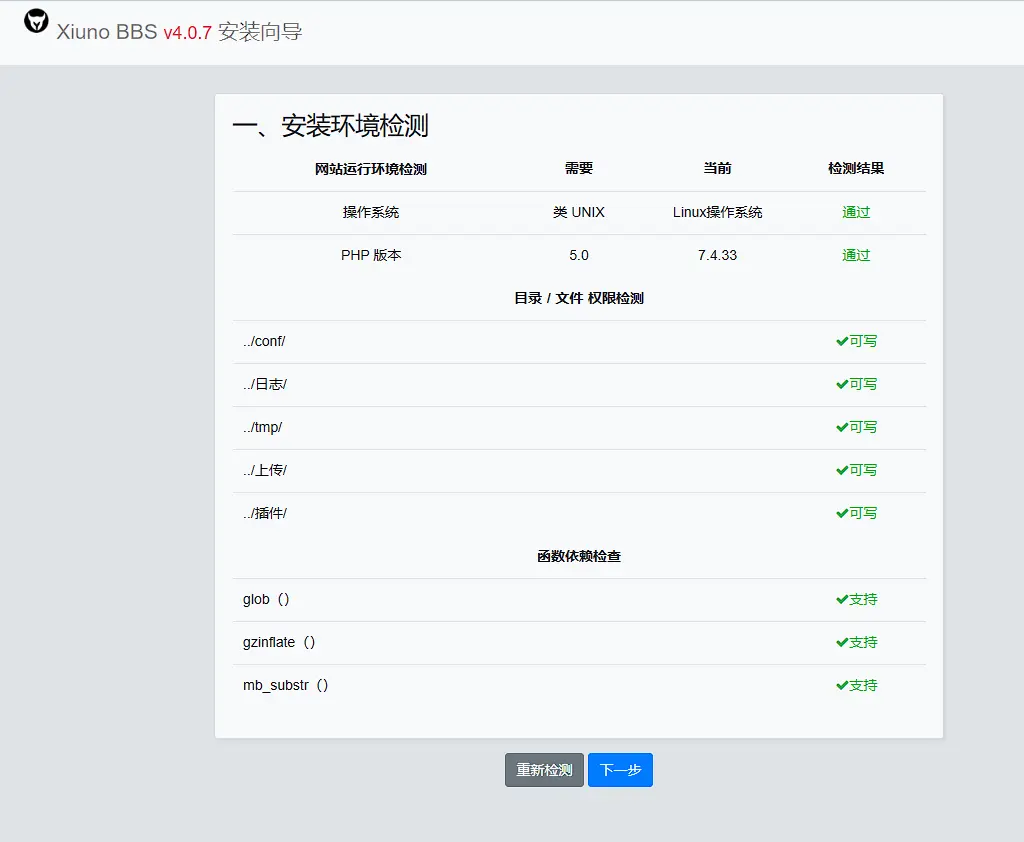
Task: Click the green checkmark for ../tmp/
Action: pyautogui.click(x=842, y=427)
